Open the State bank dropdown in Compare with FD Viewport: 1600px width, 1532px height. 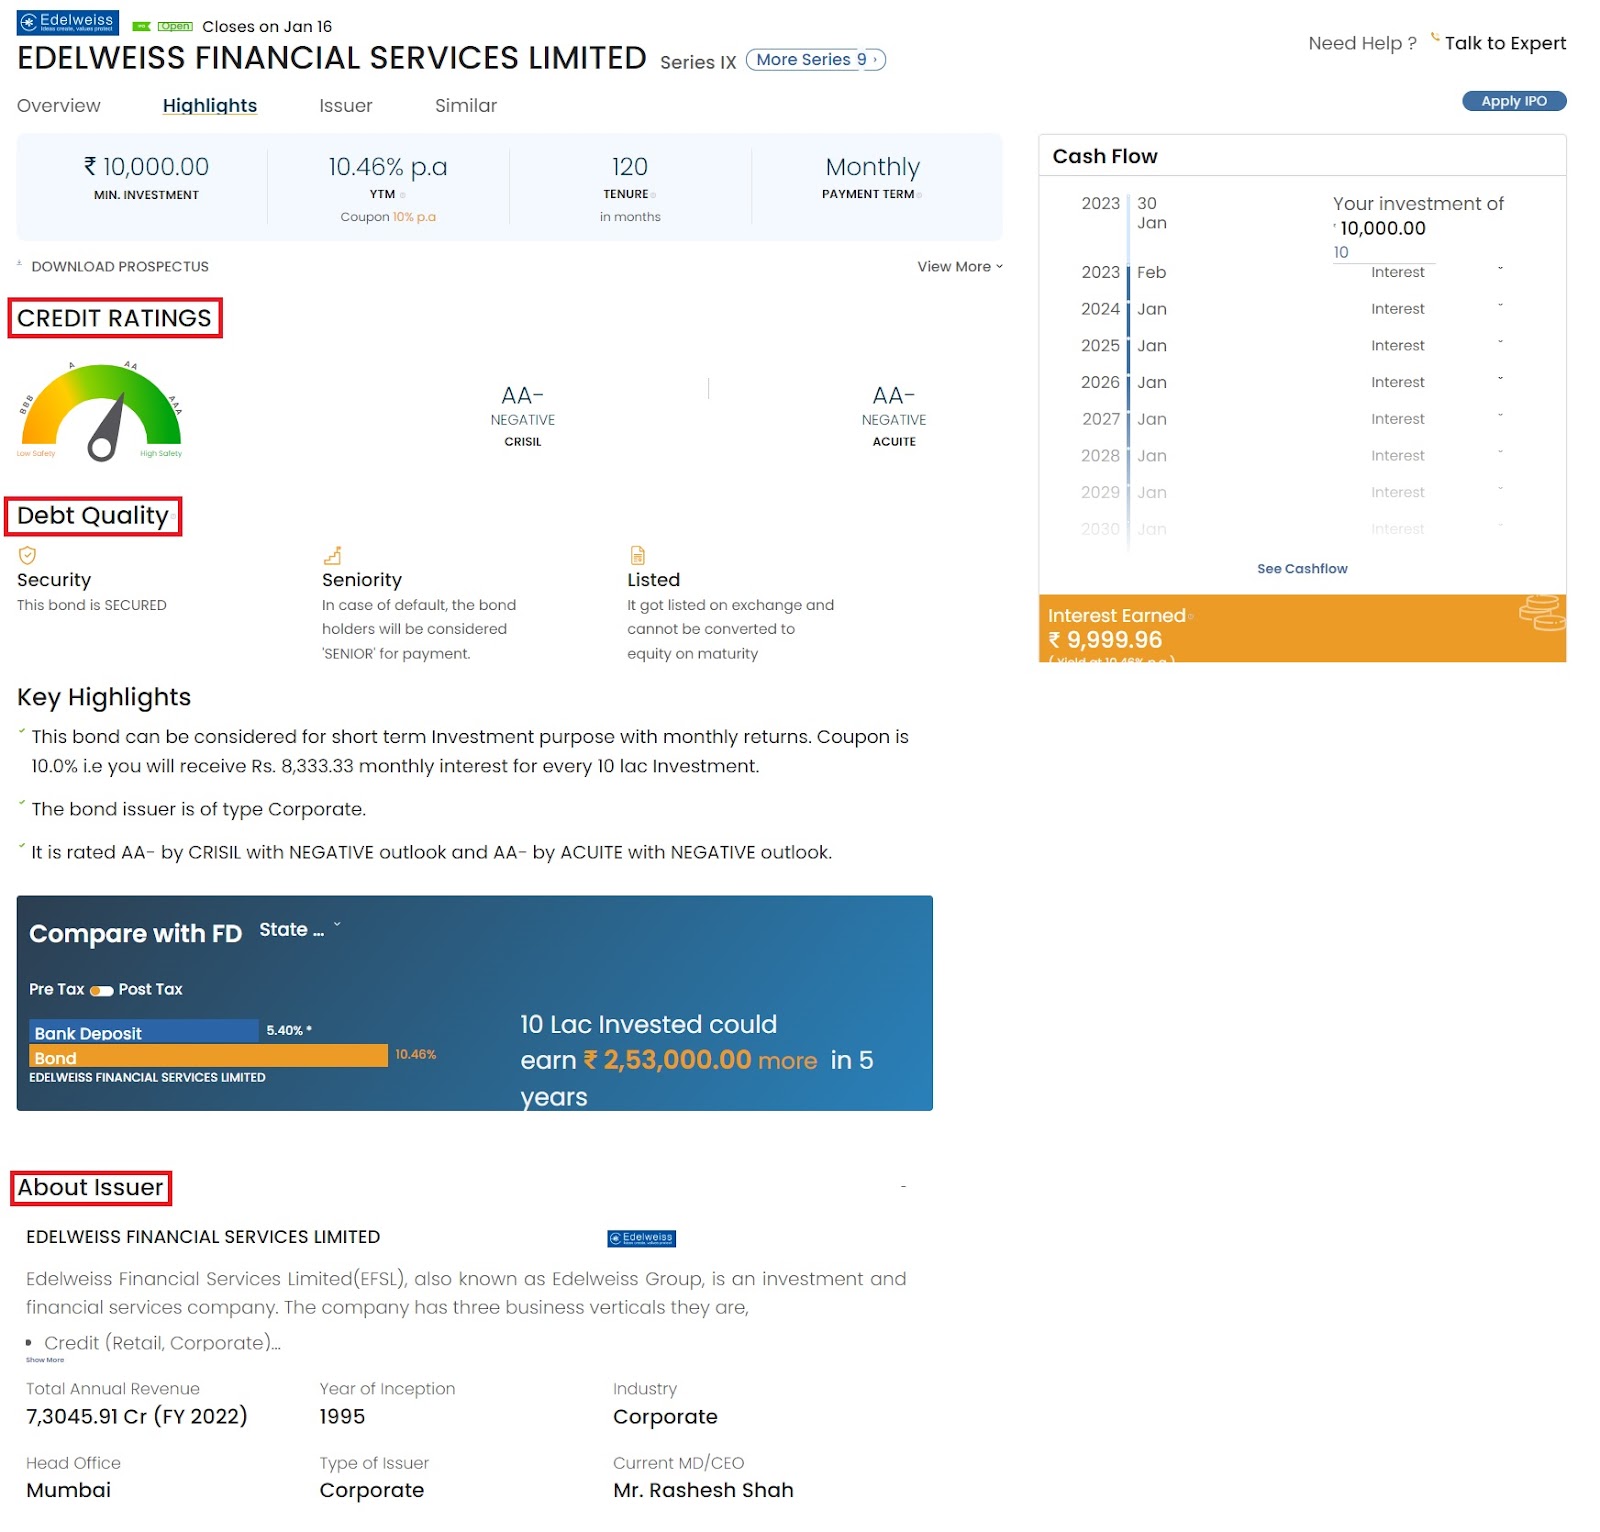coord(300,929)
